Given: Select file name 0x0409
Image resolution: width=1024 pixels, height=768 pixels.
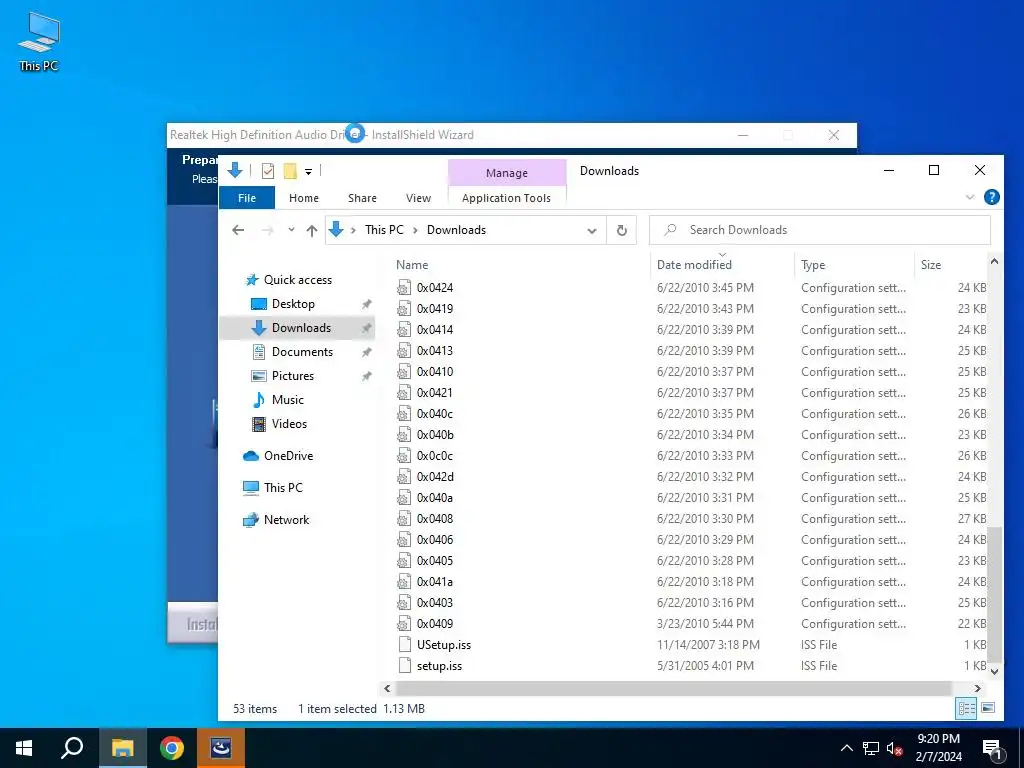Looking at the screenshot, I should (435, 624).
